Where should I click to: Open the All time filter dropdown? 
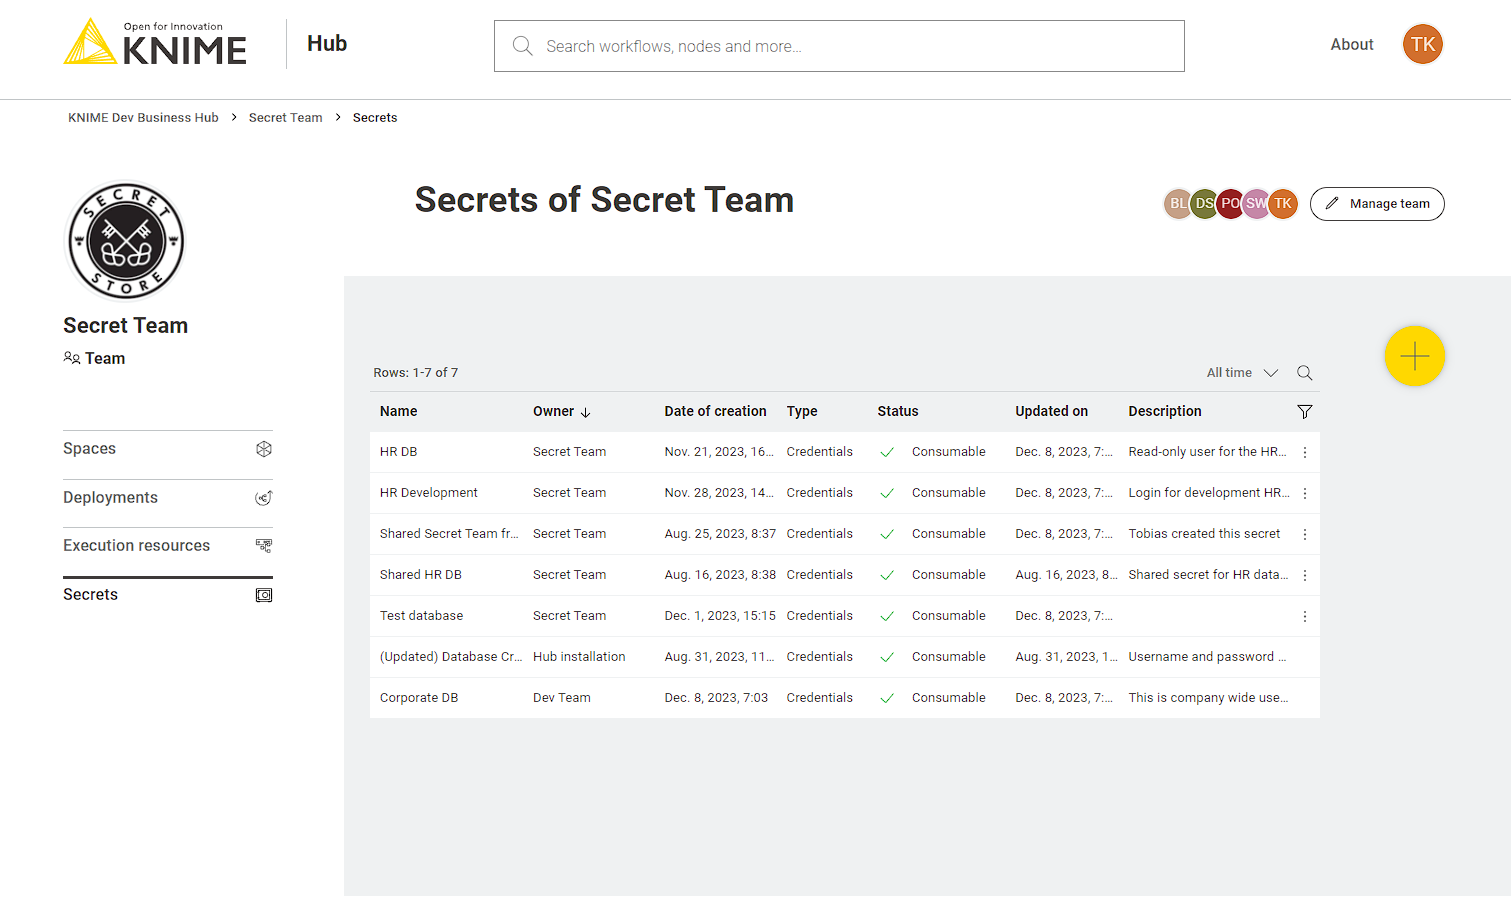click(x=1242, y=373)
